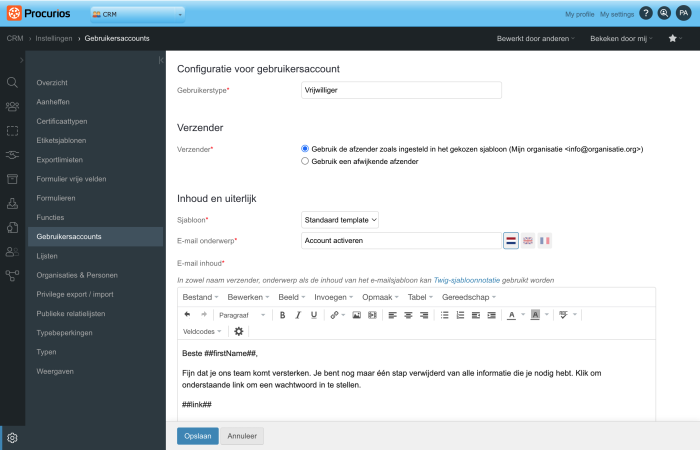Click the sidebar search icon

tap(12, 82)
